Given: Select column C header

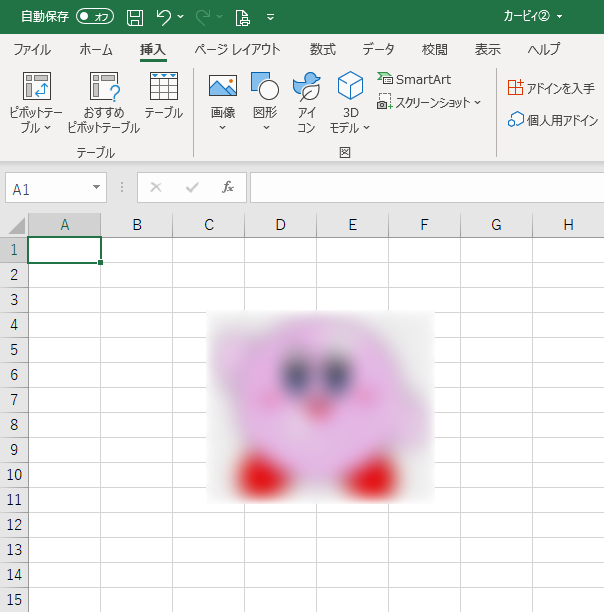Looking at the screenshot, I should point(209,225).
